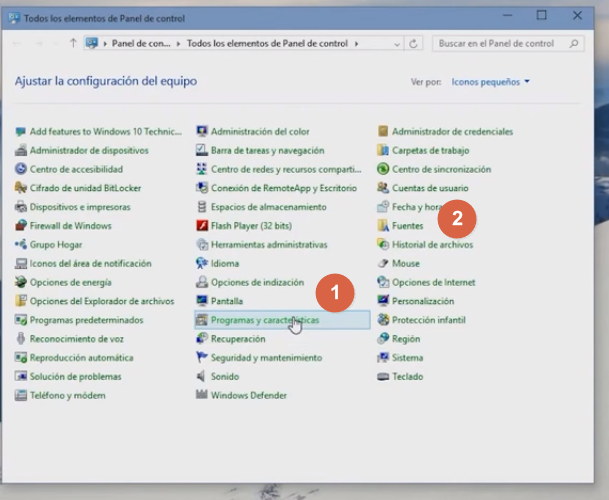Viewport: 609px width, 500px height.
Task: Open the Windows Defender icon
Action: tap(202, 395)
